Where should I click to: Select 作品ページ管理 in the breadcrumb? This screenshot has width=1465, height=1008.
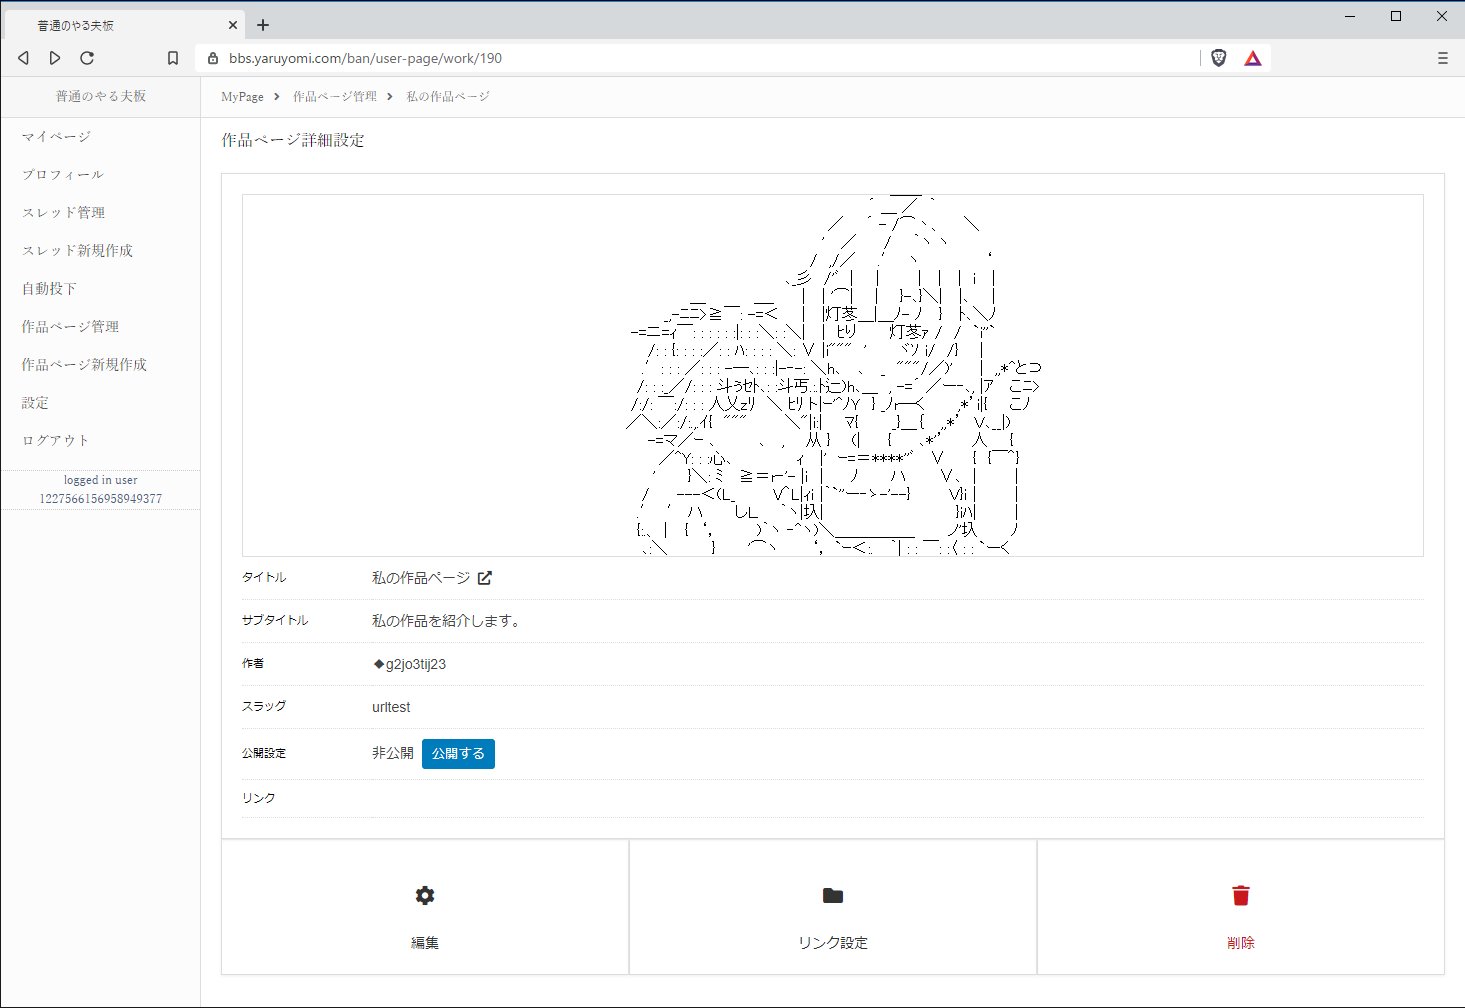pos(333,96)
